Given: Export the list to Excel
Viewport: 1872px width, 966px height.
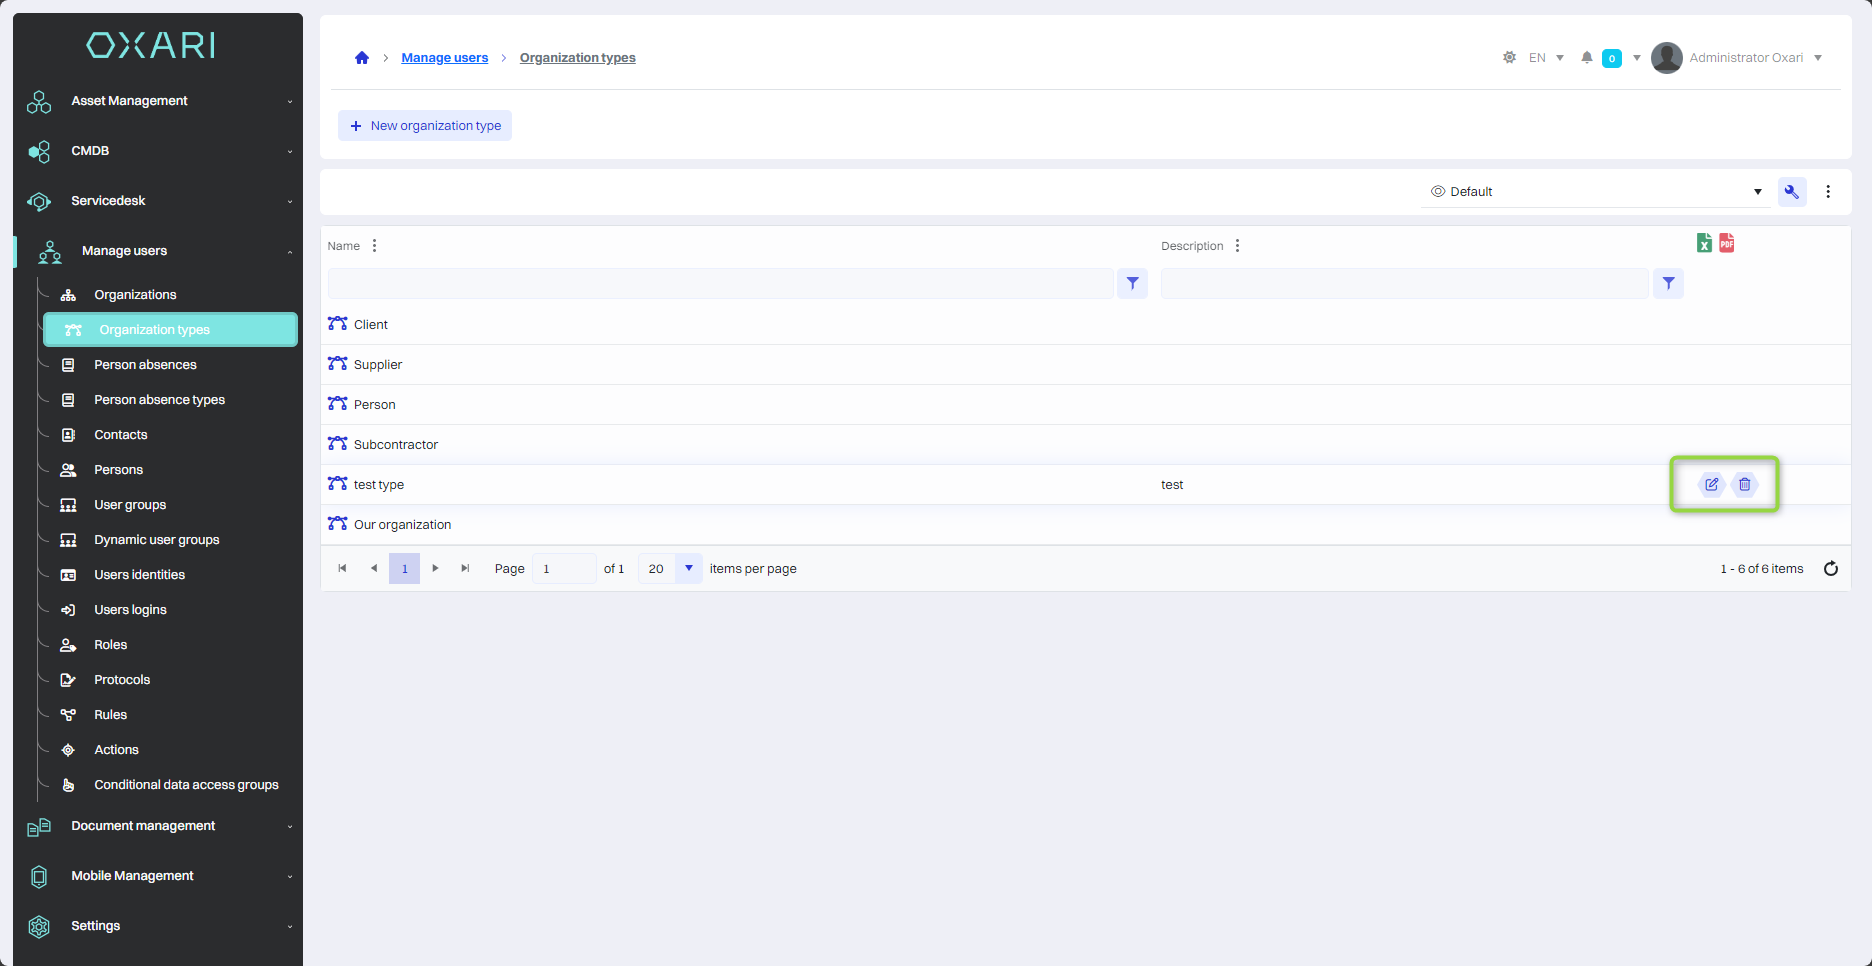Looking at the screenshot, I should tap(1704, 243).
